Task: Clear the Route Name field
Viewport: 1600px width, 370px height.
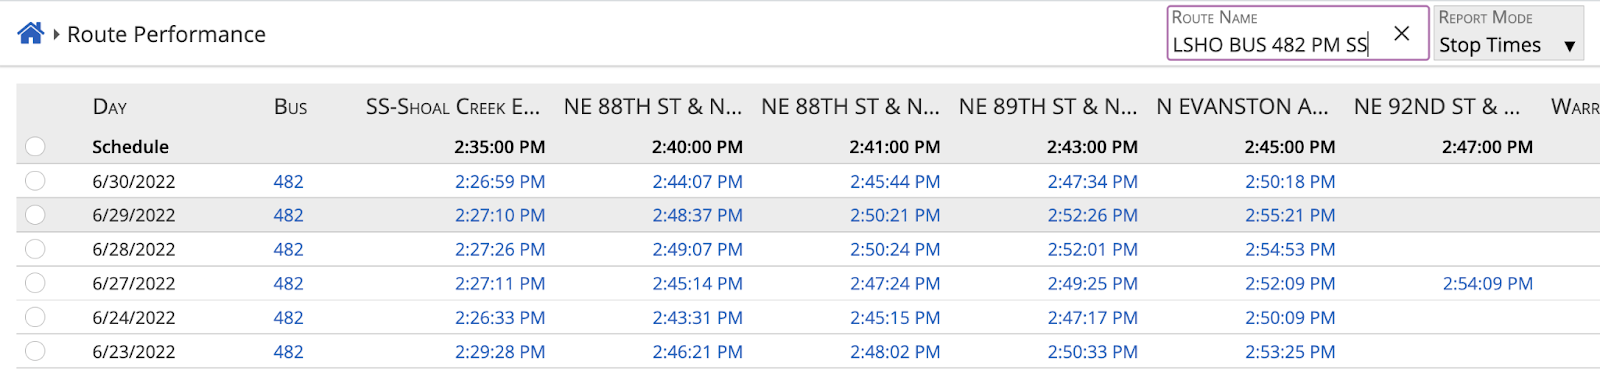Action: pos(1402,34)
